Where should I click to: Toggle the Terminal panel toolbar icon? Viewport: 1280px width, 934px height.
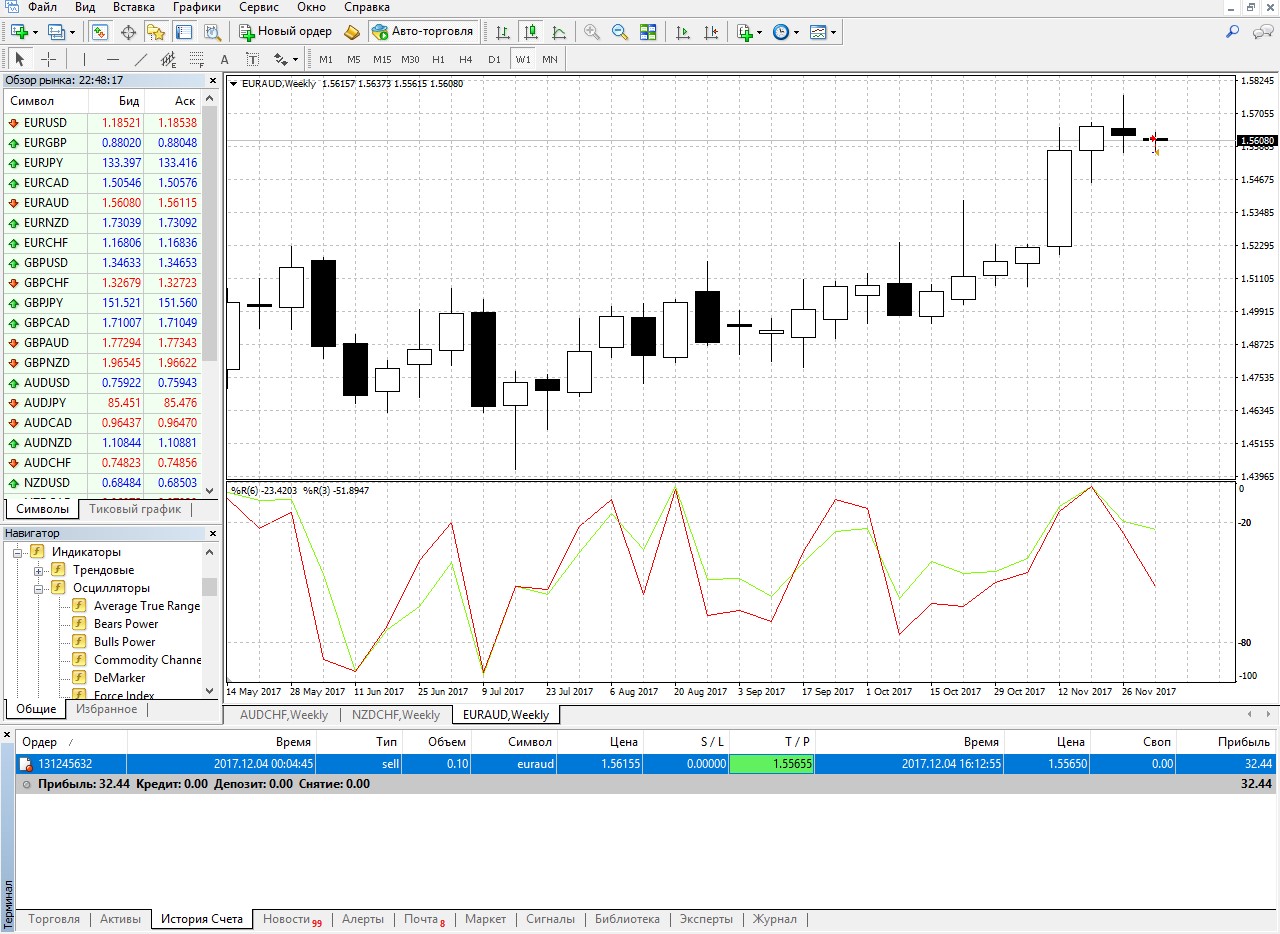184,32
